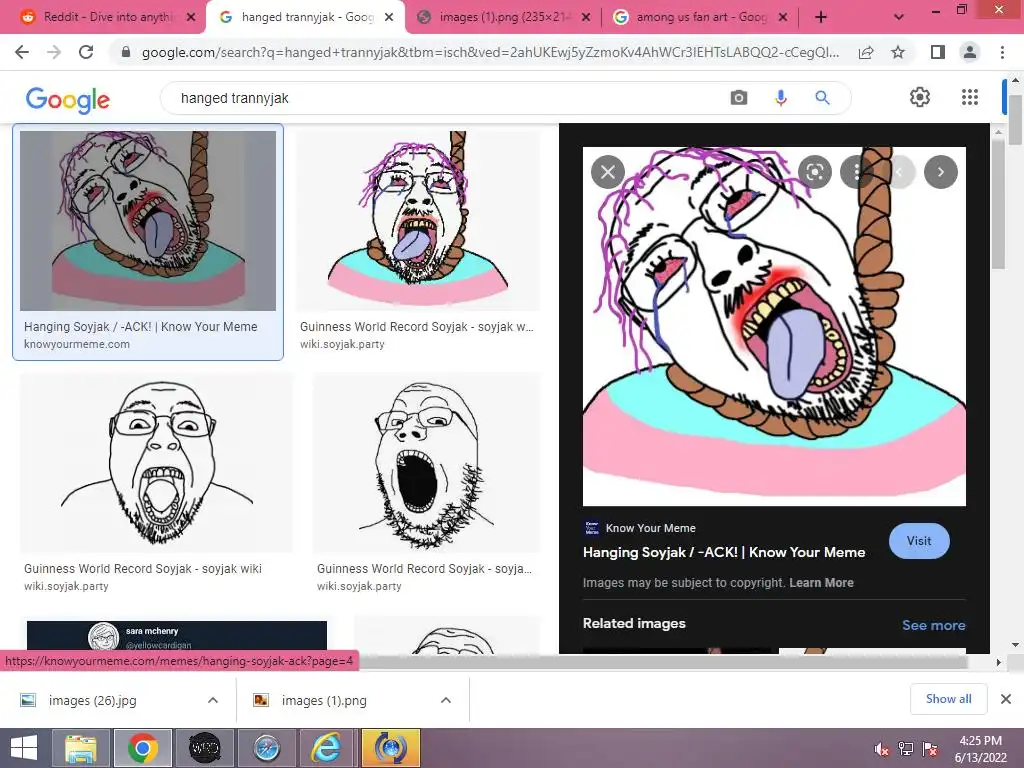The height and width of the screenshot is (768, 1024).
Task: Open the Windows Start menu
Action: click(24, 748)
